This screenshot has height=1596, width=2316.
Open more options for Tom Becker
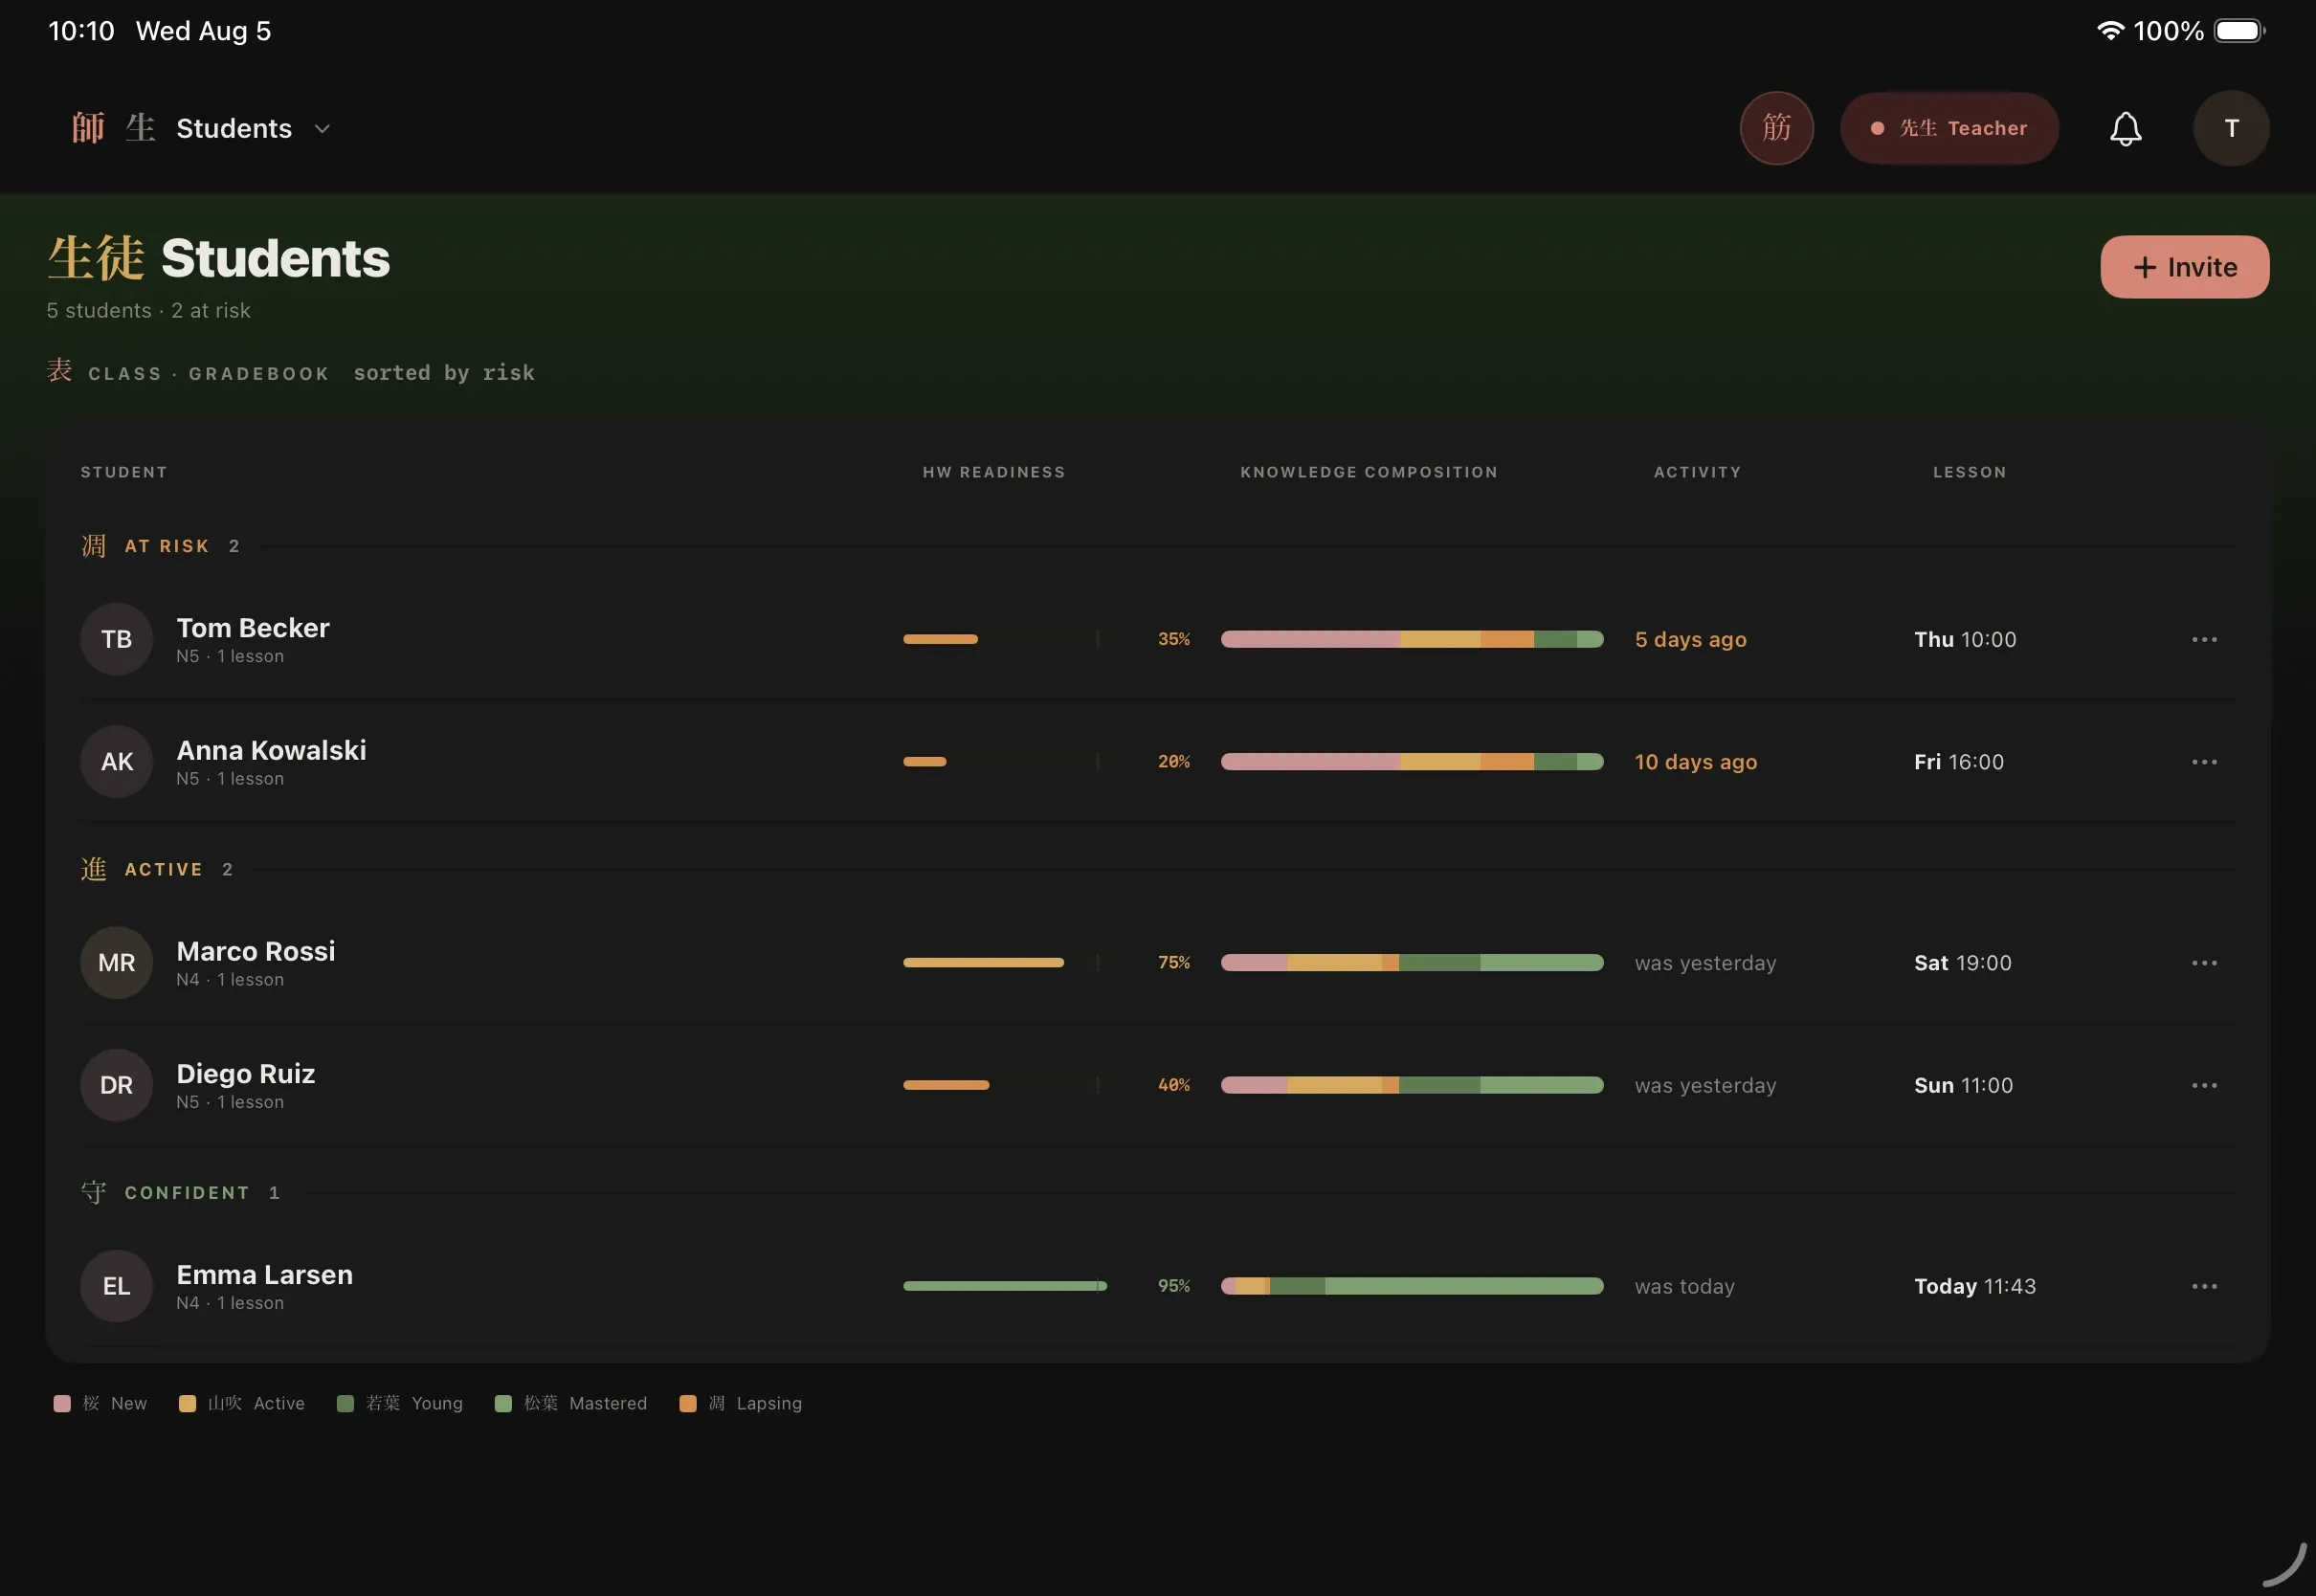pyautogui.click(x=2203, y=639)
